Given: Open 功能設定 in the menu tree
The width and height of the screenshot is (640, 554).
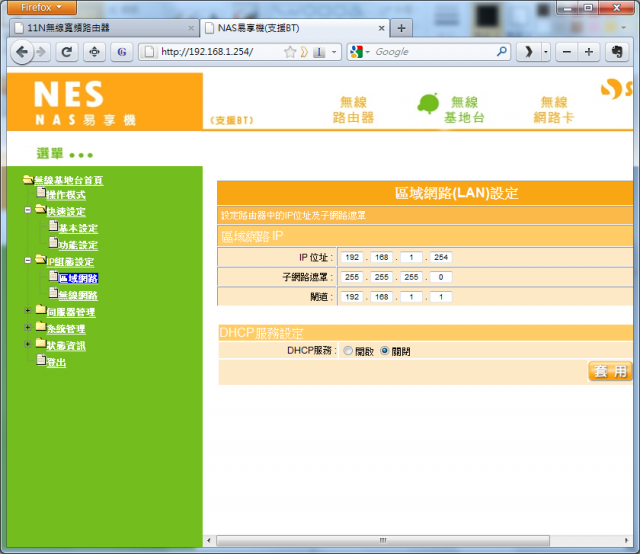Looking at the screenshot, I should [78, 245].
